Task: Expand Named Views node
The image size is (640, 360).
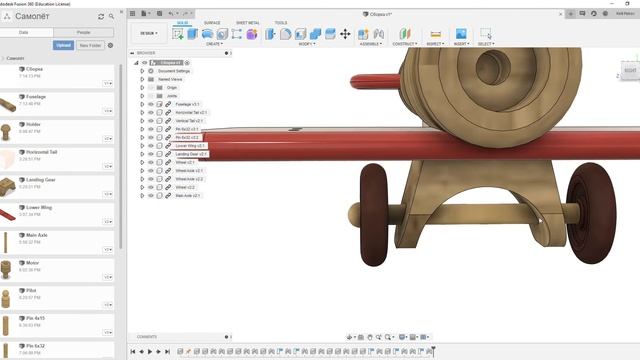Action: (142, 79)
